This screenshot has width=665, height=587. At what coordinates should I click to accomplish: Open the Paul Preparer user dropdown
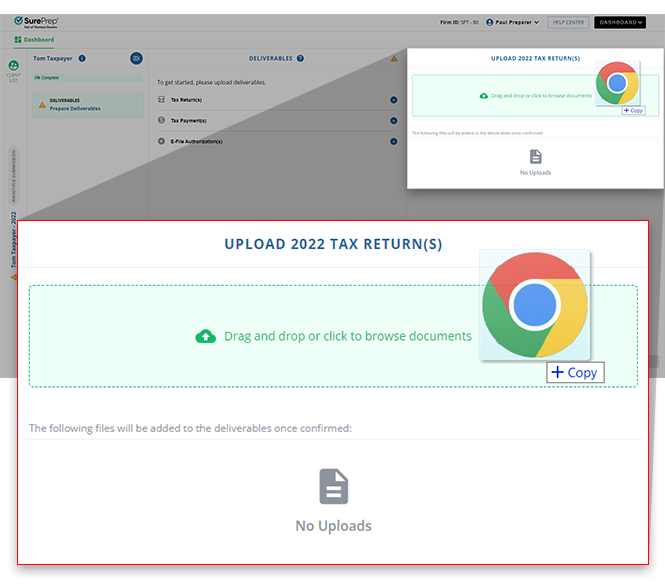513,22
